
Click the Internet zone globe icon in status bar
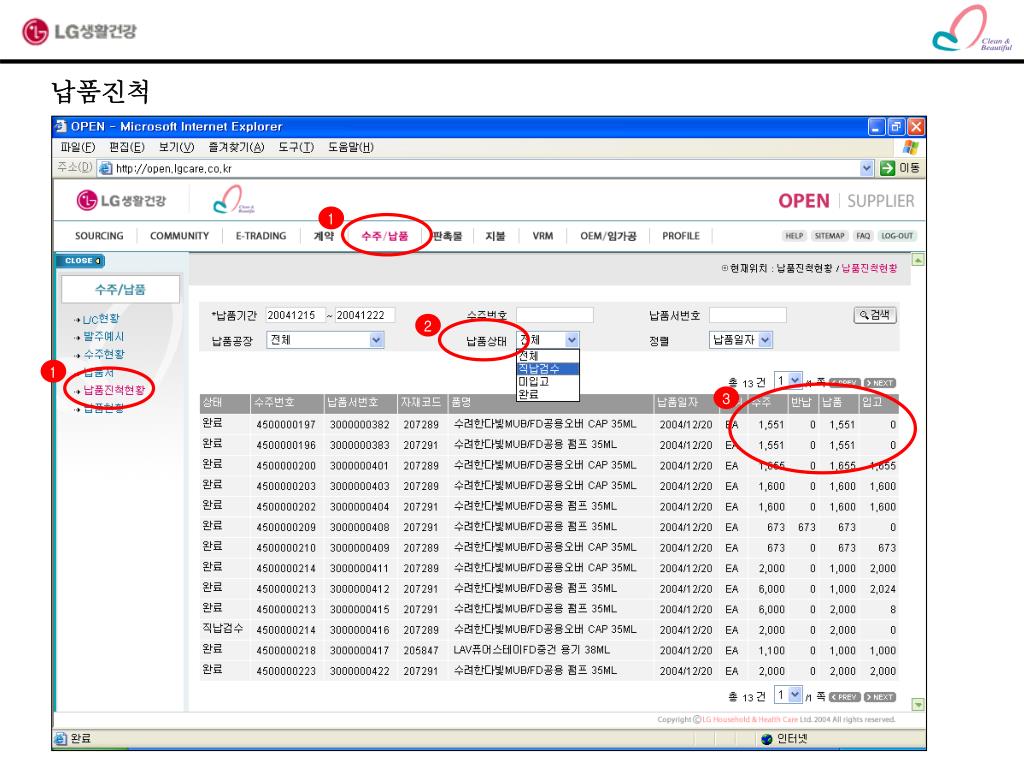(x=767, y=739)
